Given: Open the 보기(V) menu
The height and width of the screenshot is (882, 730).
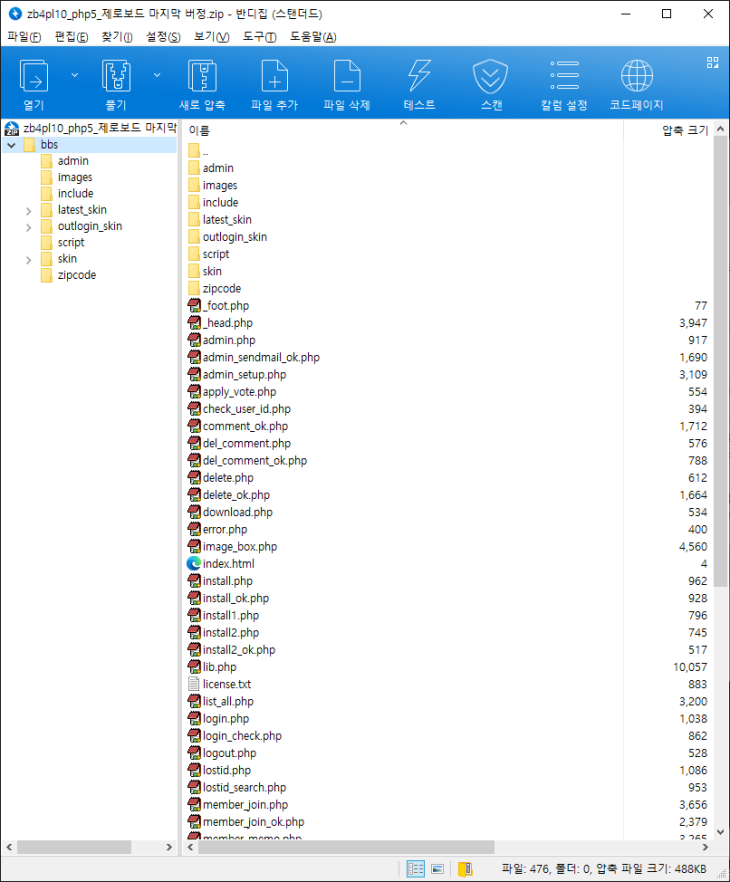Looking at the screenshot, I should (211, 37).
